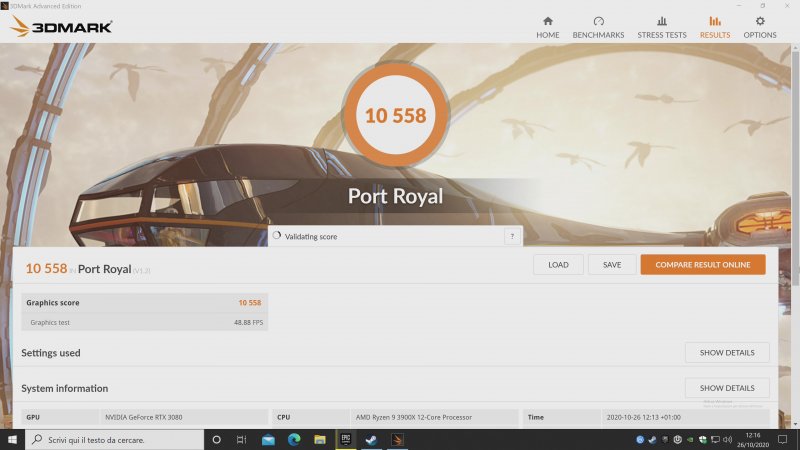Click the Settings used heading

[51, 353]
